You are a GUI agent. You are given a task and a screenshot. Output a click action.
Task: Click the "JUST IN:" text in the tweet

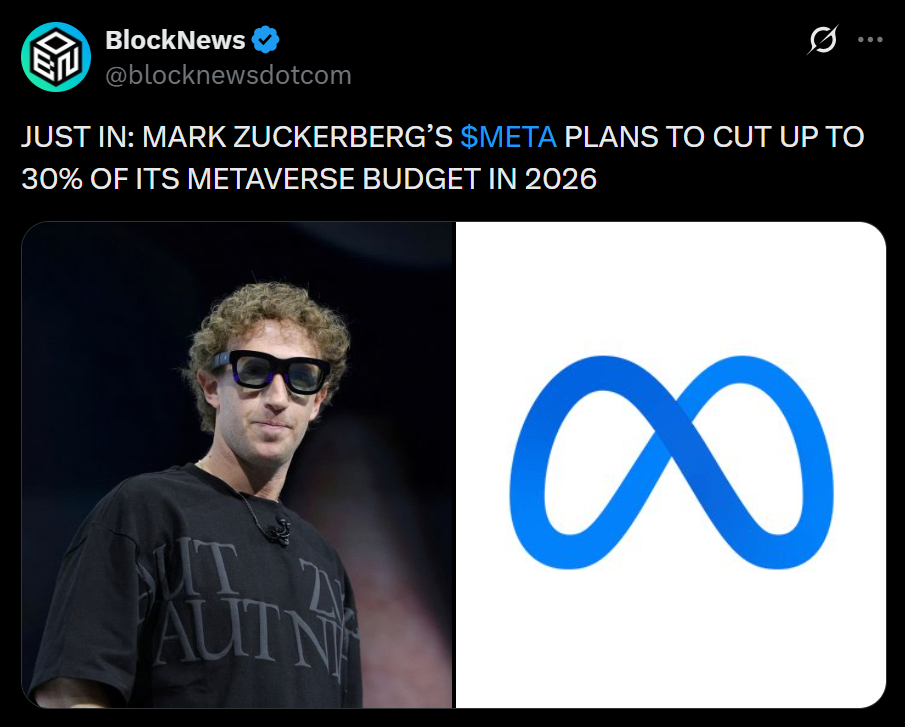point(77,137)
